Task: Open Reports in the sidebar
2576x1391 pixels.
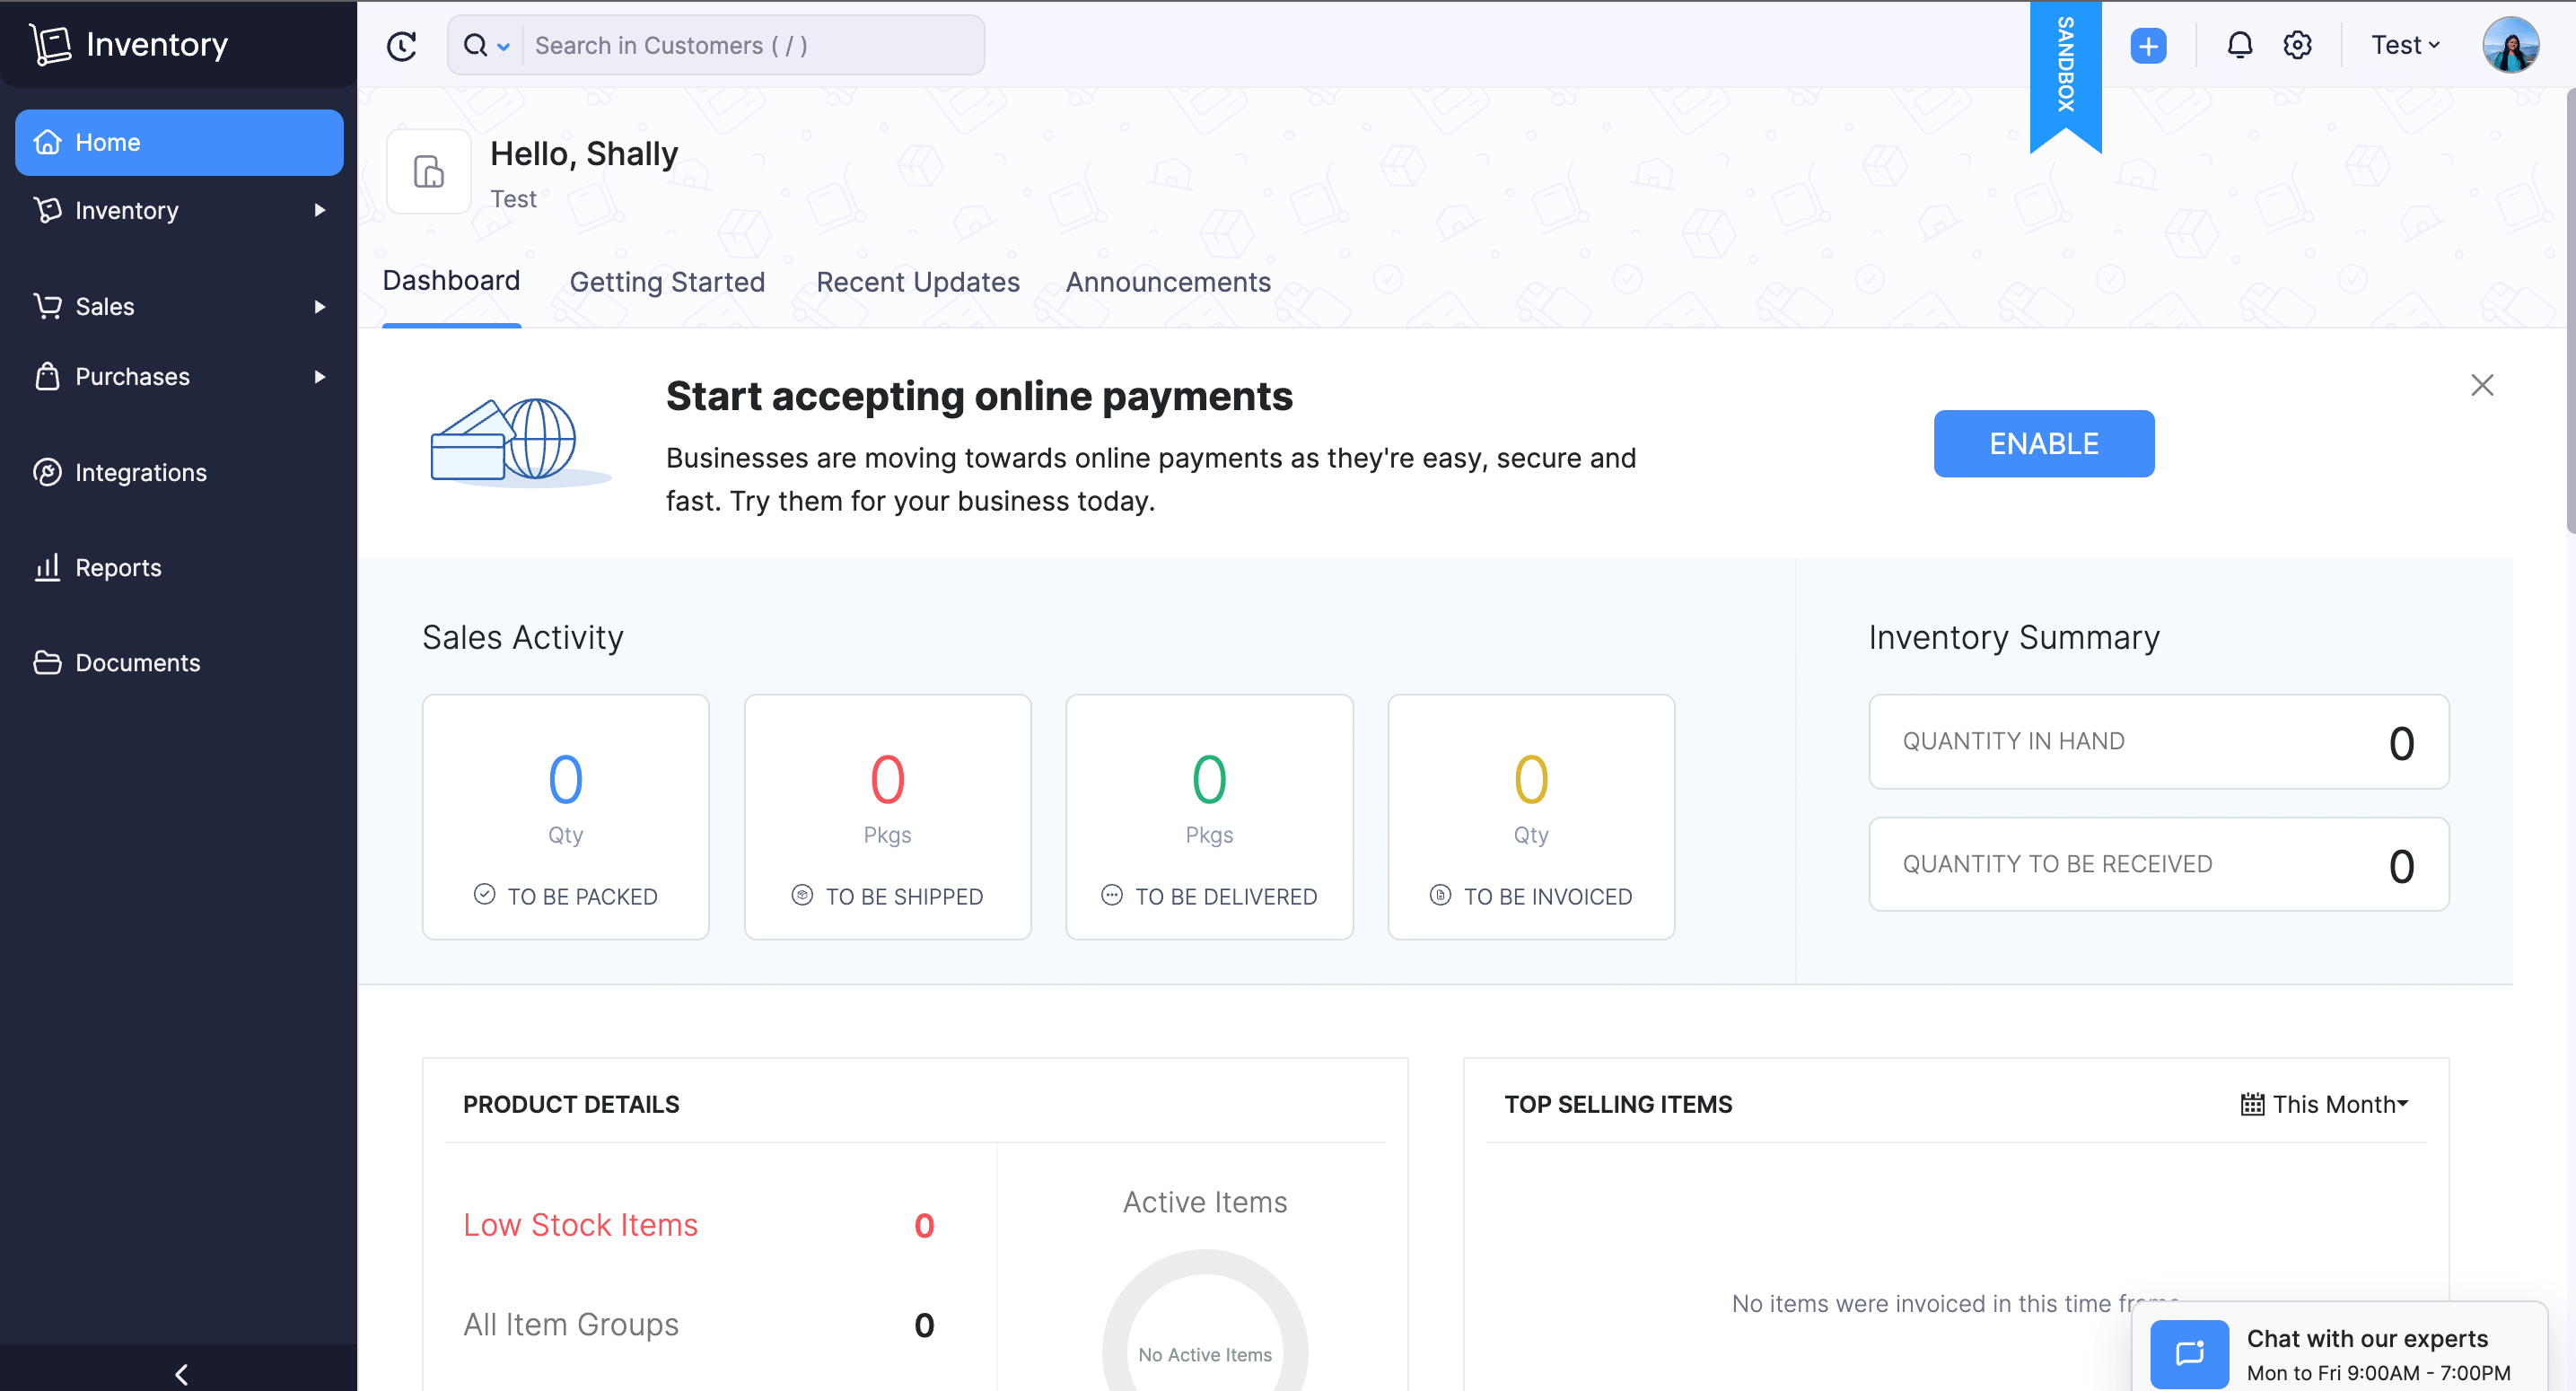Action: tap(118, 567)
